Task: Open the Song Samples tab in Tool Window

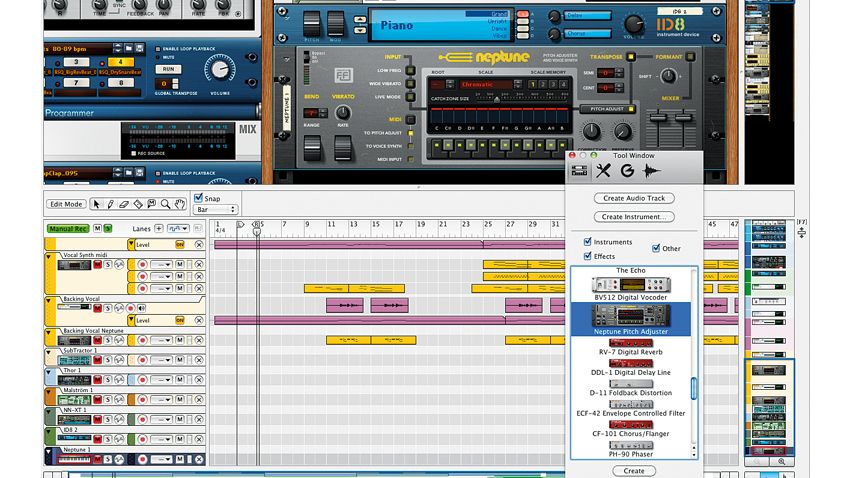Action: 651,171
